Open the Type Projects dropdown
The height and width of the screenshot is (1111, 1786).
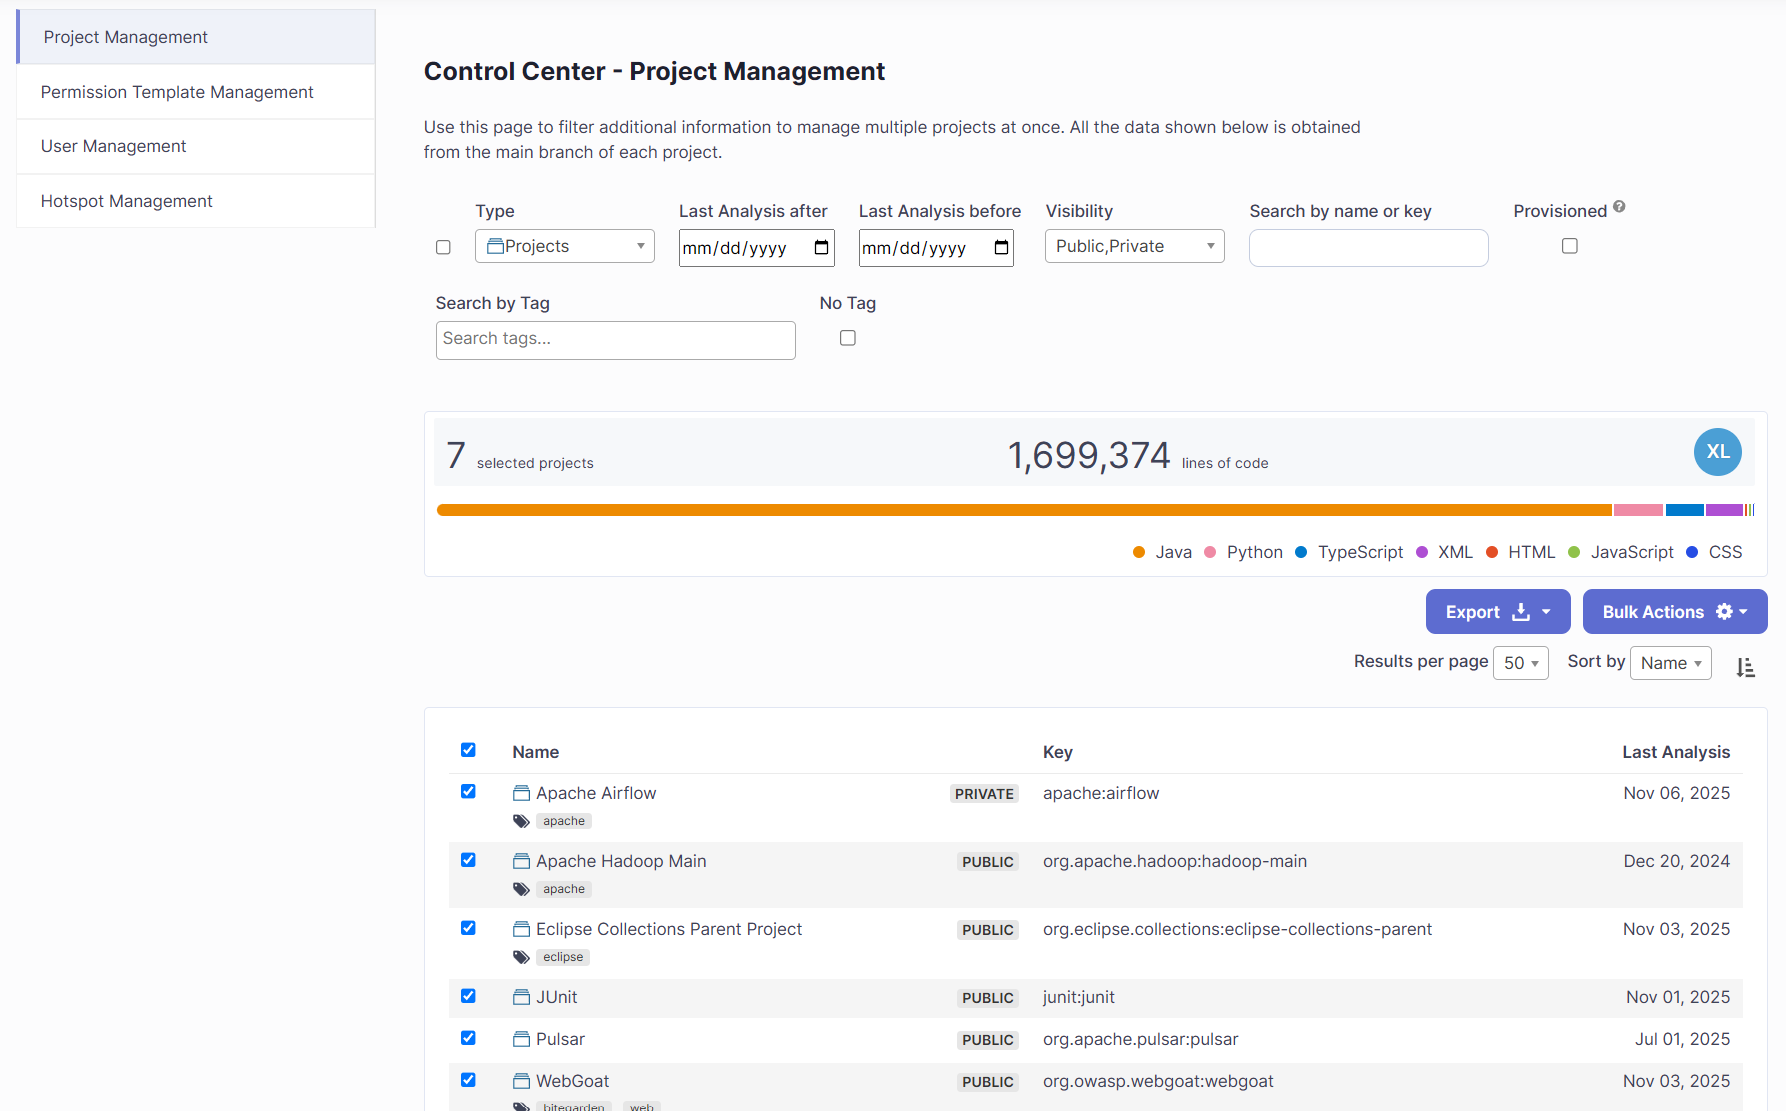point(565,246)
